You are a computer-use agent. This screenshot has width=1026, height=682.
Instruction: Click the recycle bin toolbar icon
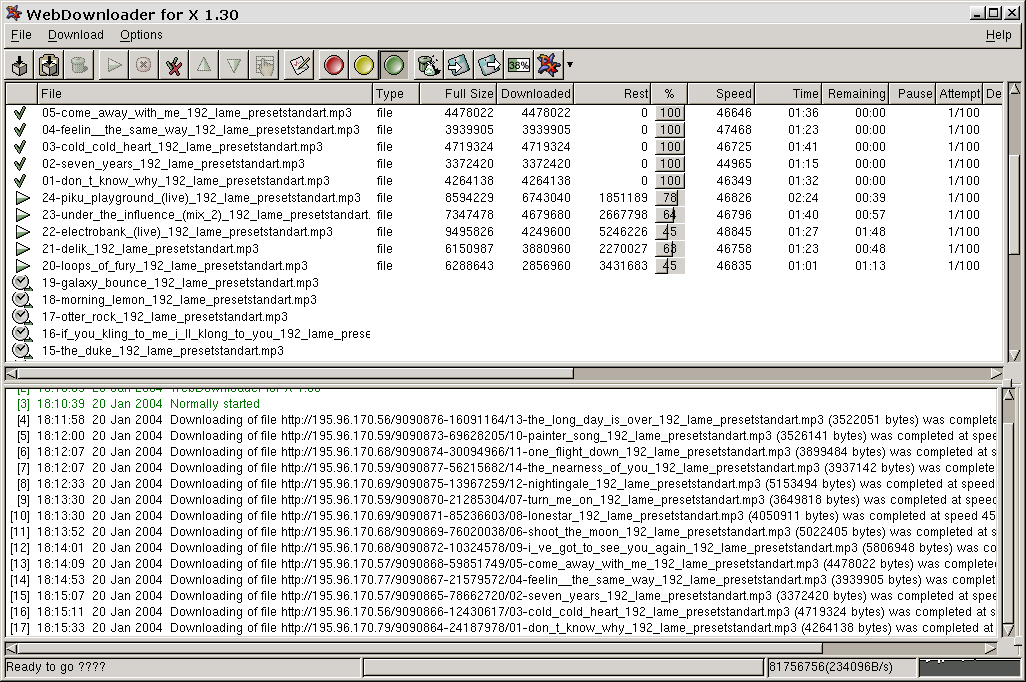click(429, 65)
